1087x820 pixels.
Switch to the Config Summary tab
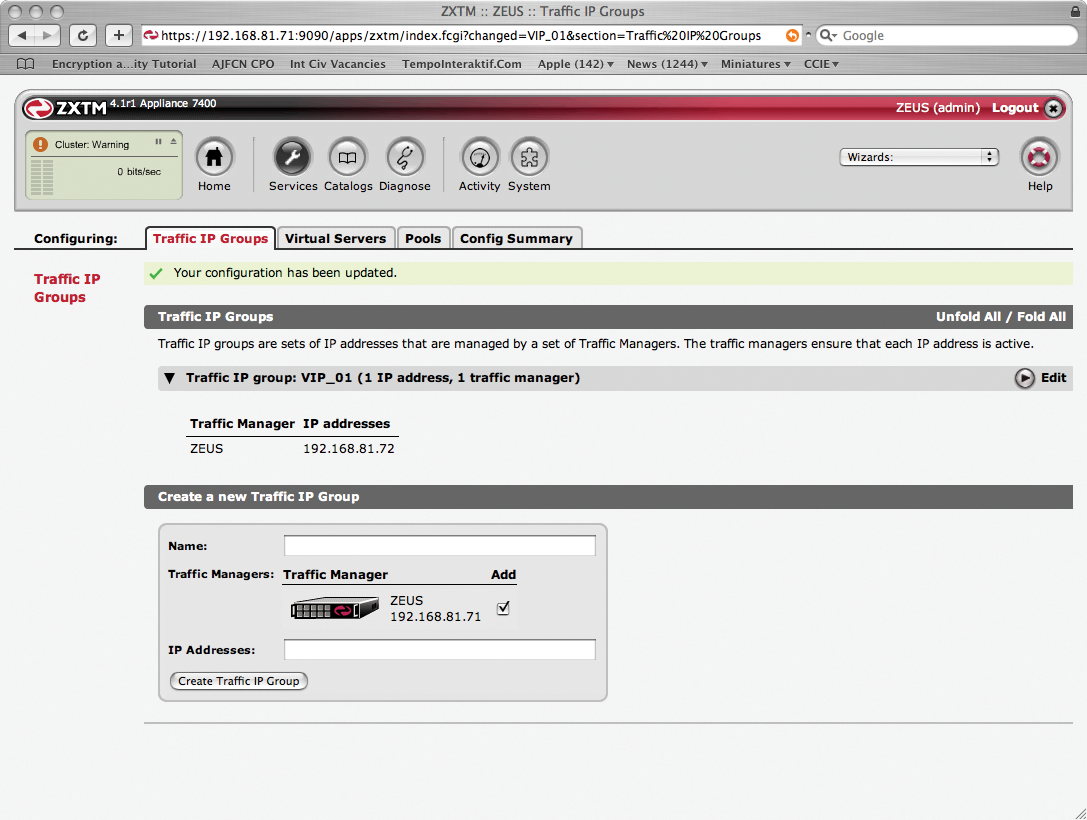(x=516, y=238)
